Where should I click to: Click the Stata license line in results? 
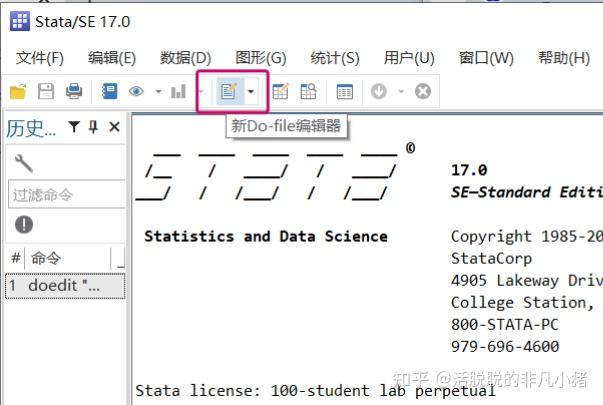(x=315, y=391)
